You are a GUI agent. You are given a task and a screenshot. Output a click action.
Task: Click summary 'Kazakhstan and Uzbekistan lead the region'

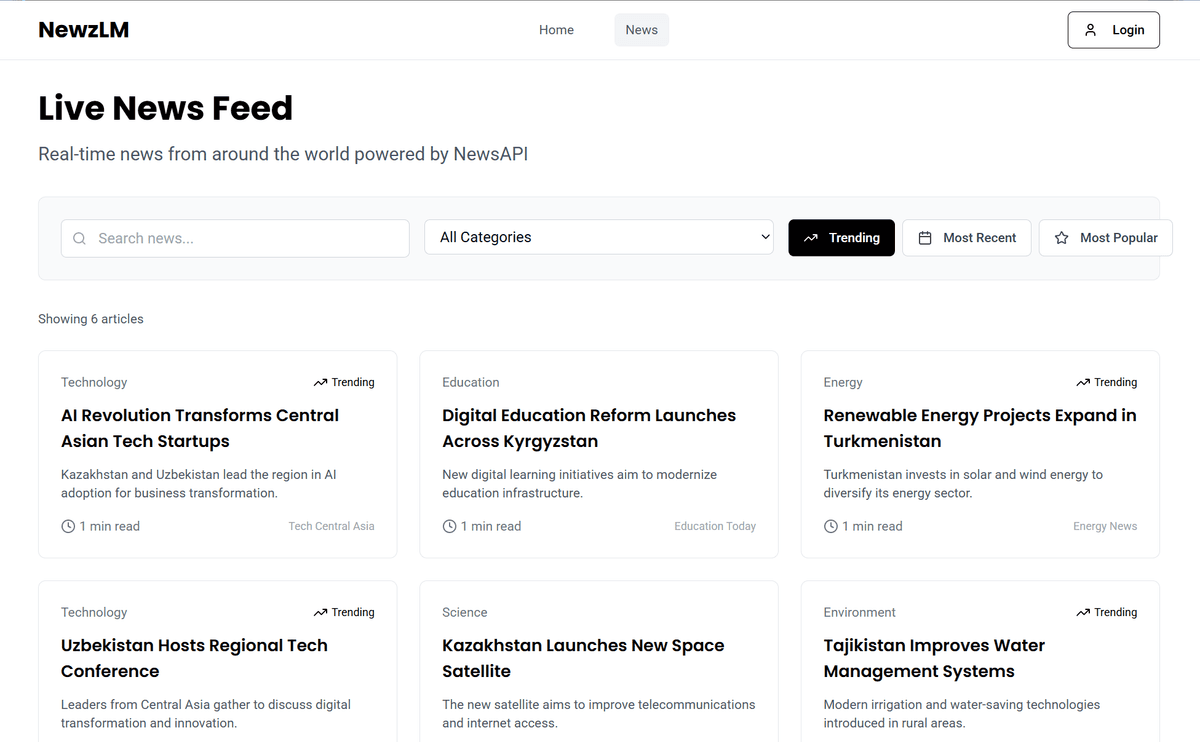(199, 484)
